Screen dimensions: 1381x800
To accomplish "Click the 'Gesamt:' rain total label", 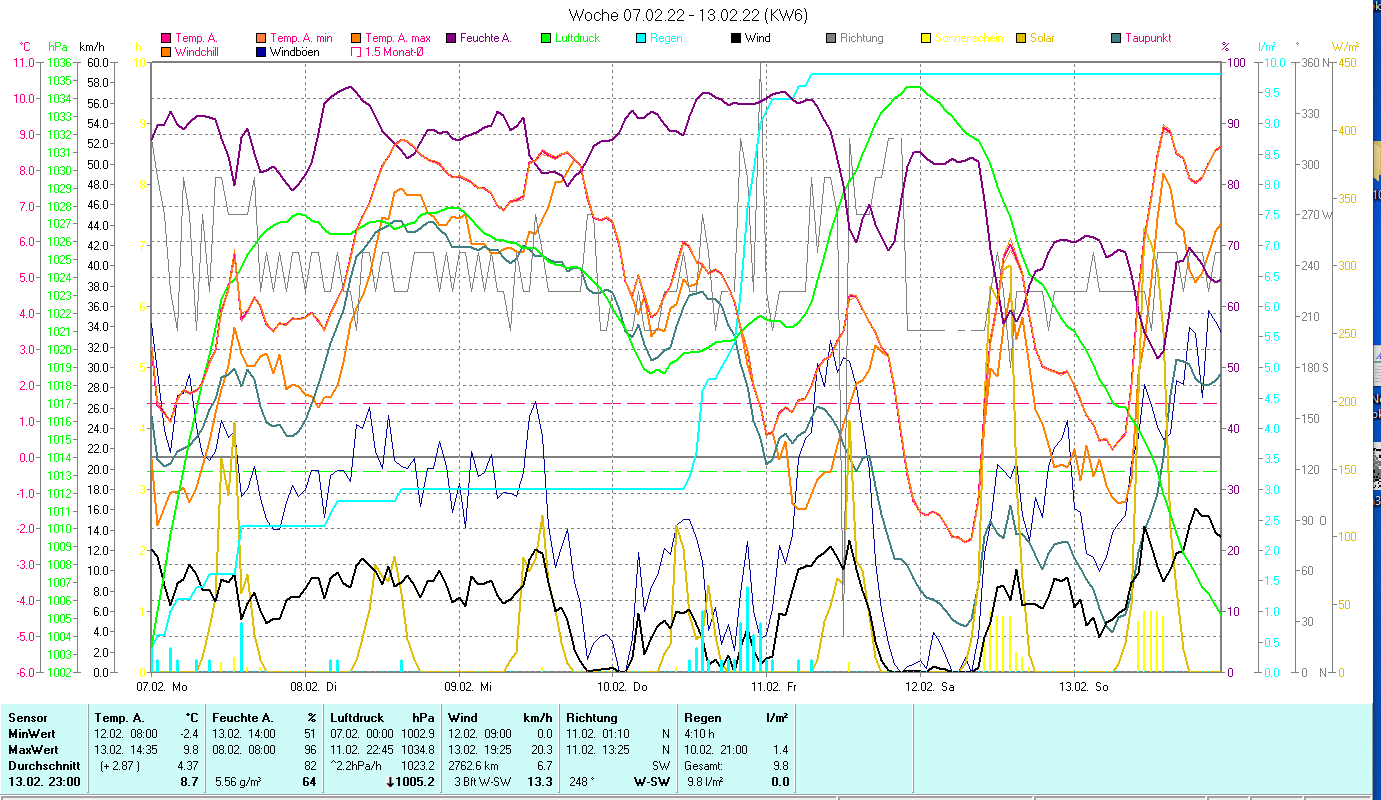I will pos(704,766).
